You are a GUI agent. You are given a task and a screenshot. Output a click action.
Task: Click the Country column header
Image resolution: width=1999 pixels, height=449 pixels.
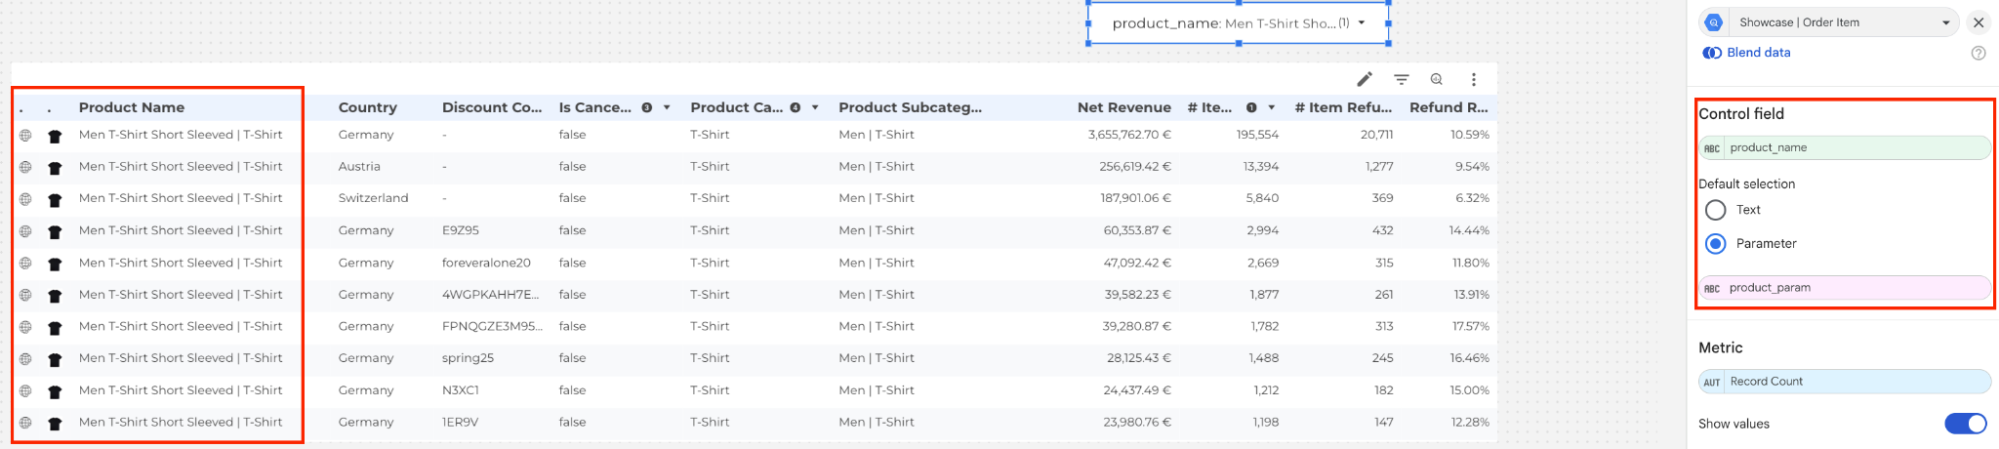click(x=367, y=108)
